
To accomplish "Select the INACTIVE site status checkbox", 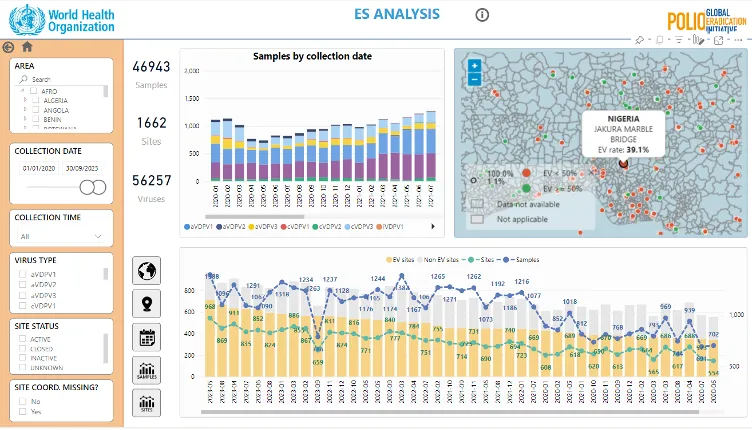I will coord(22,358).
